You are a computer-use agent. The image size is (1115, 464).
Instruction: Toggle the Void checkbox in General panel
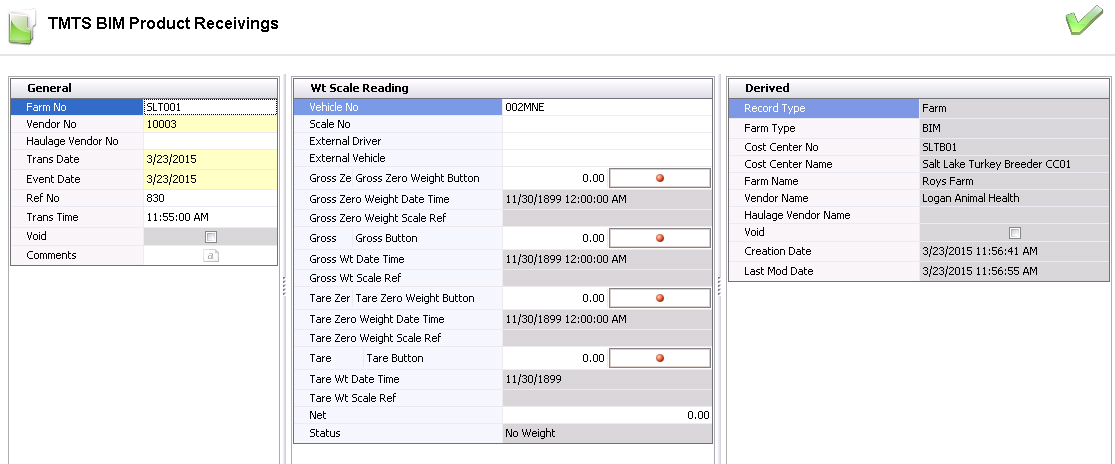210,237
